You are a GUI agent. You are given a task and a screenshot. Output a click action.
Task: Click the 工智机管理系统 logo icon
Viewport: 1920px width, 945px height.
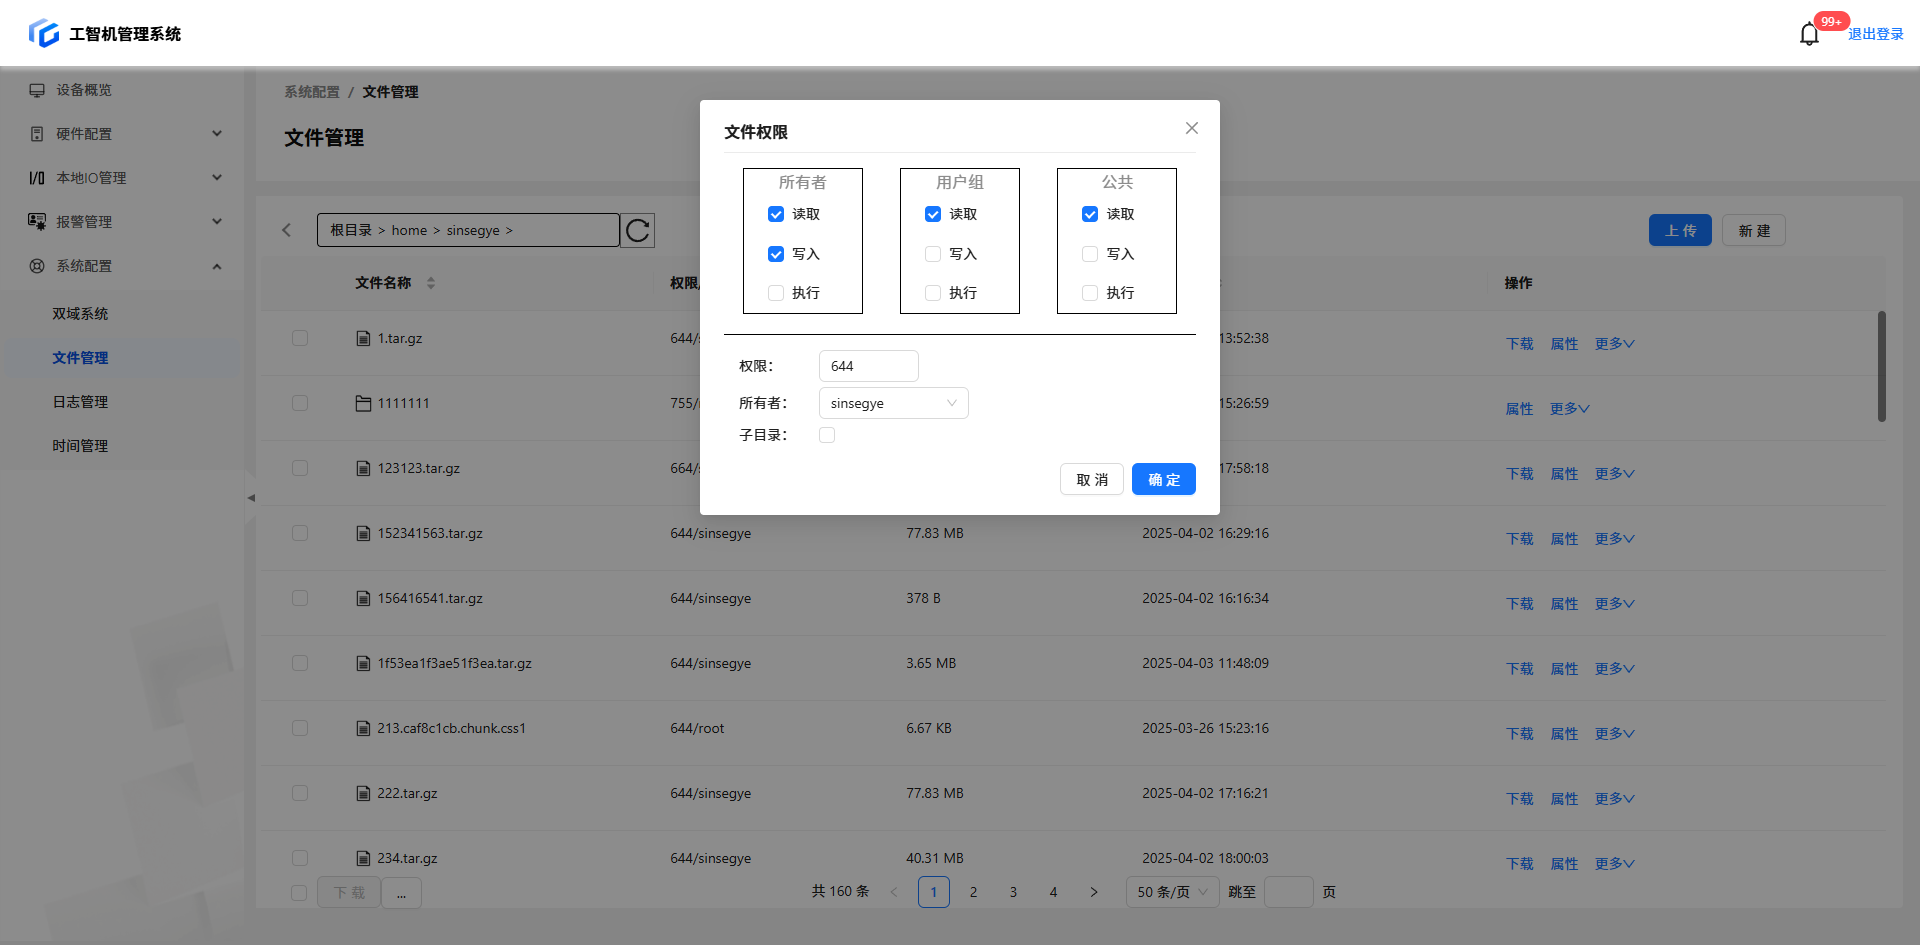click(44, 33)
